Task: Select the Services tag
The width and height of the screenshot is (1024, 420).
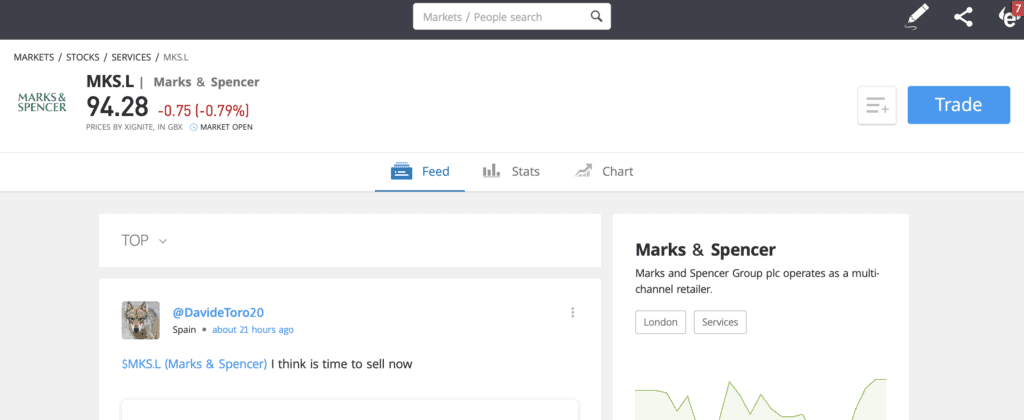Action: 720,322
